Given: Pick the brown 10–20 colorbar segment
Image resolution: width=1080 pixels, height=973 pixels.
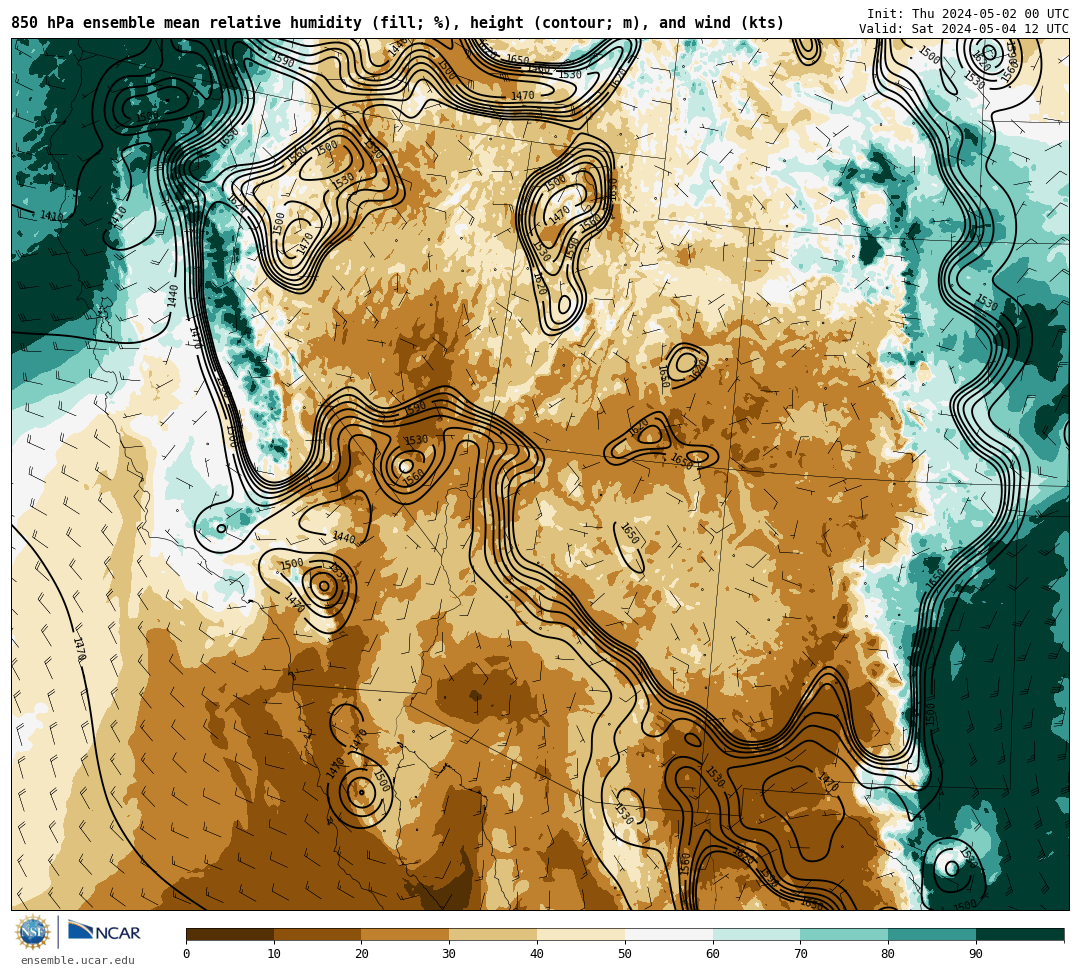Looking at the screenshot, I should (x=318, y=934).
